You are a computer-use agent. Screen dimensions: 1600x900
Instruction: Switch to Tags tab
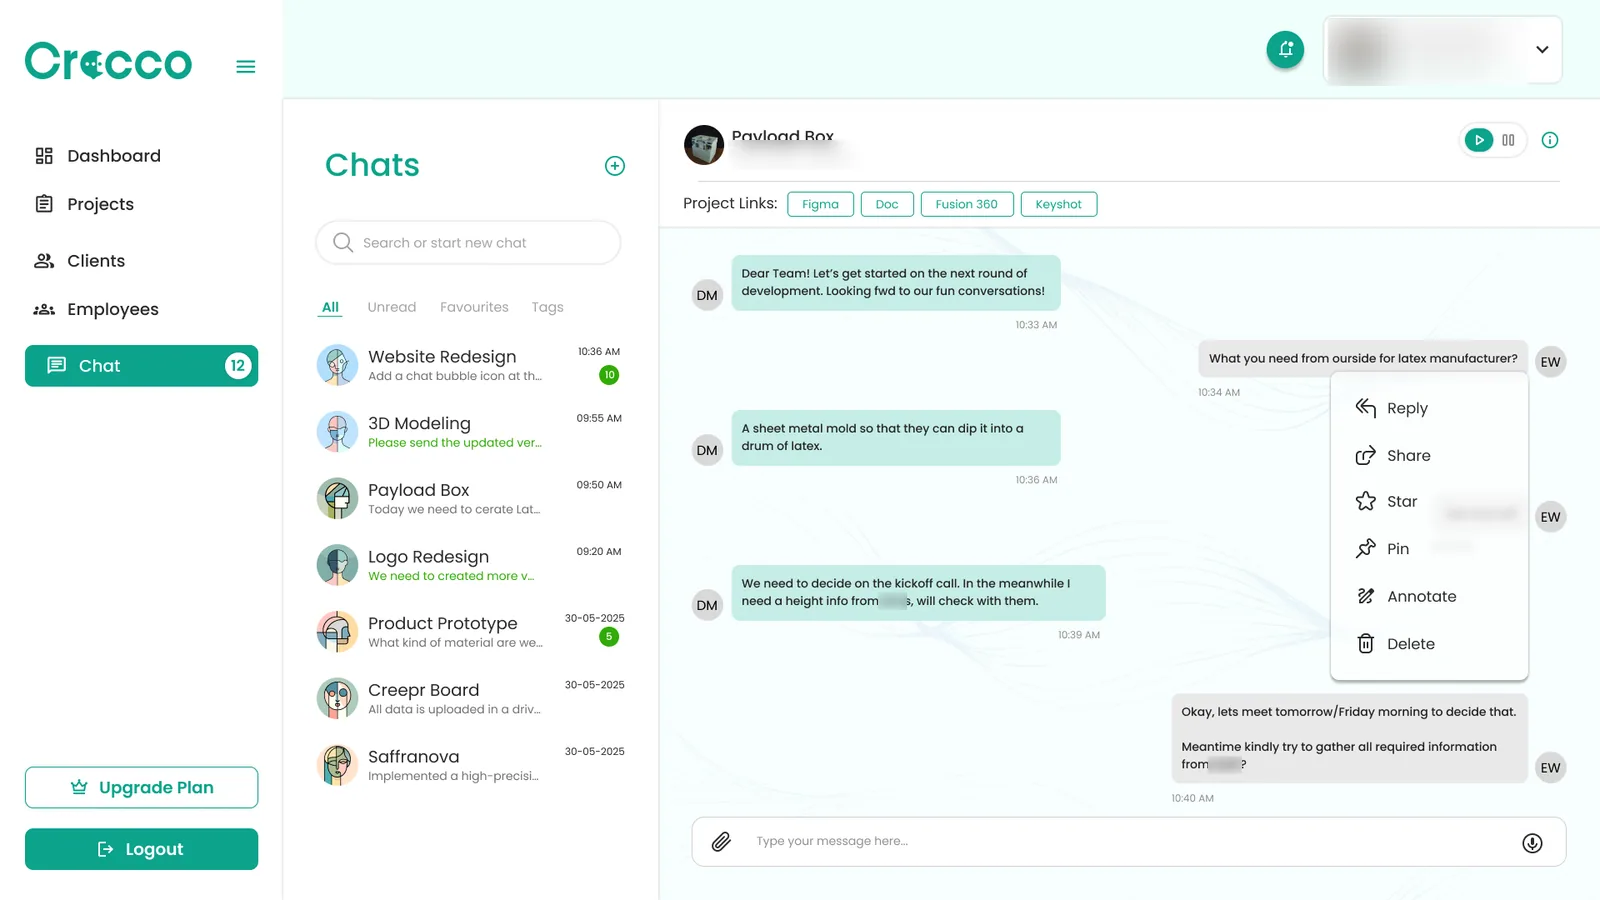click(547, 307)
